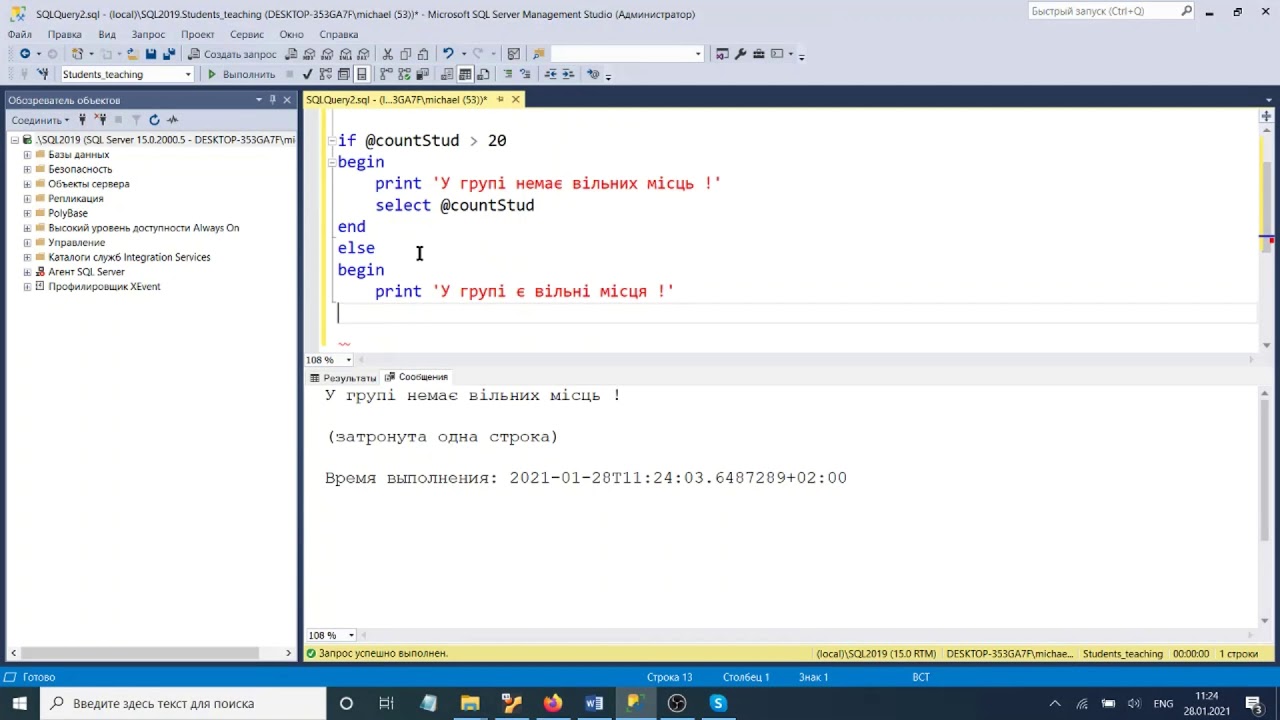Click Windows taskbar search box
Screen dimensions: 1280x720
coord(182,703)
